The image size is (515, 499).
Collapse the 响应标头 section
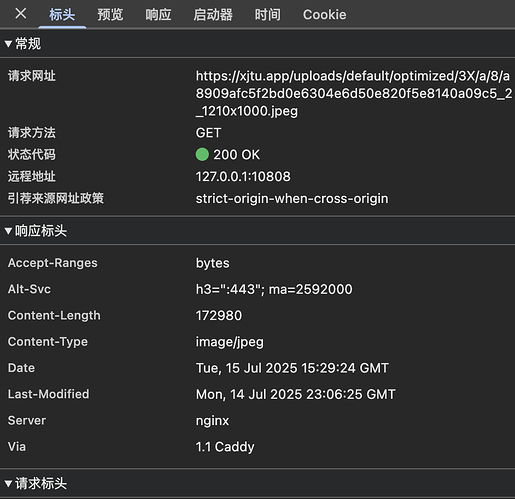[x=8, y=231]
